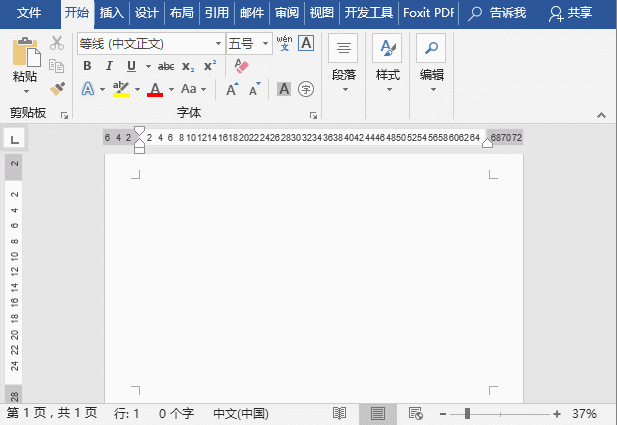This screenshot has height=425, width=617.
Task: Toggle Character Shading icon
Action: pos(284,89)
